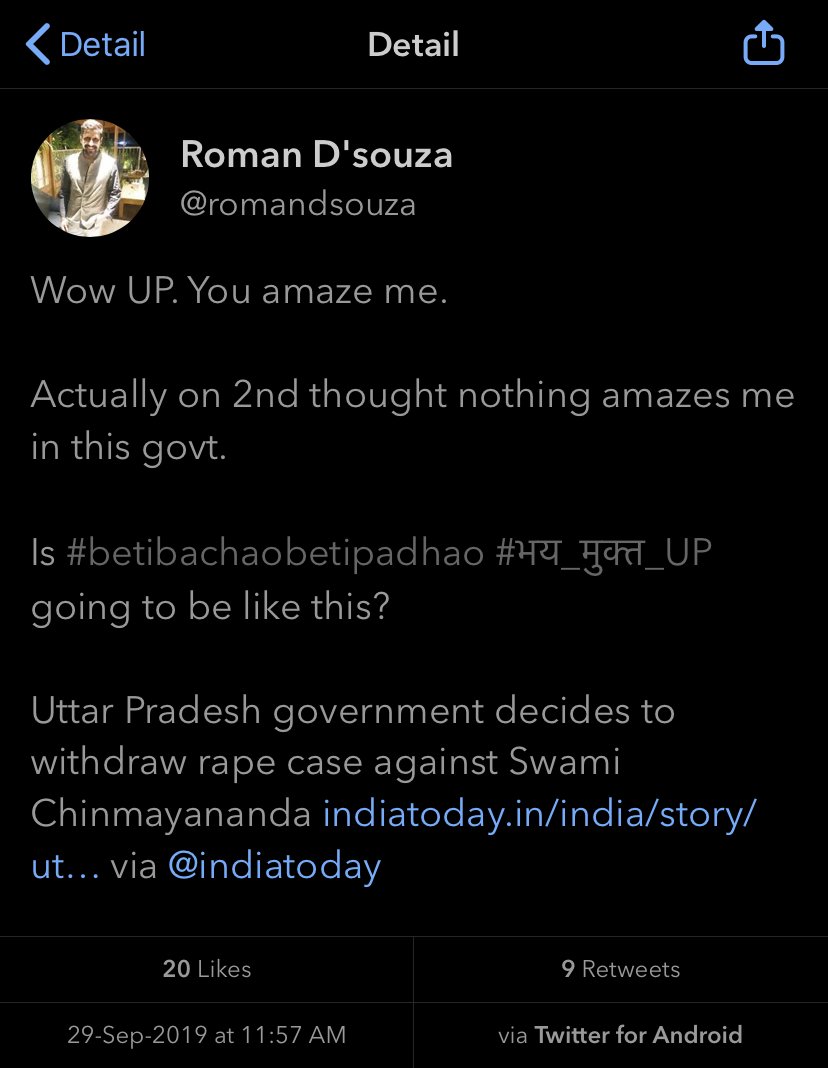The width and height of the screenshot is (828, 1068).
Task: Tap the share icon in the header
Action: pos(763,45)
